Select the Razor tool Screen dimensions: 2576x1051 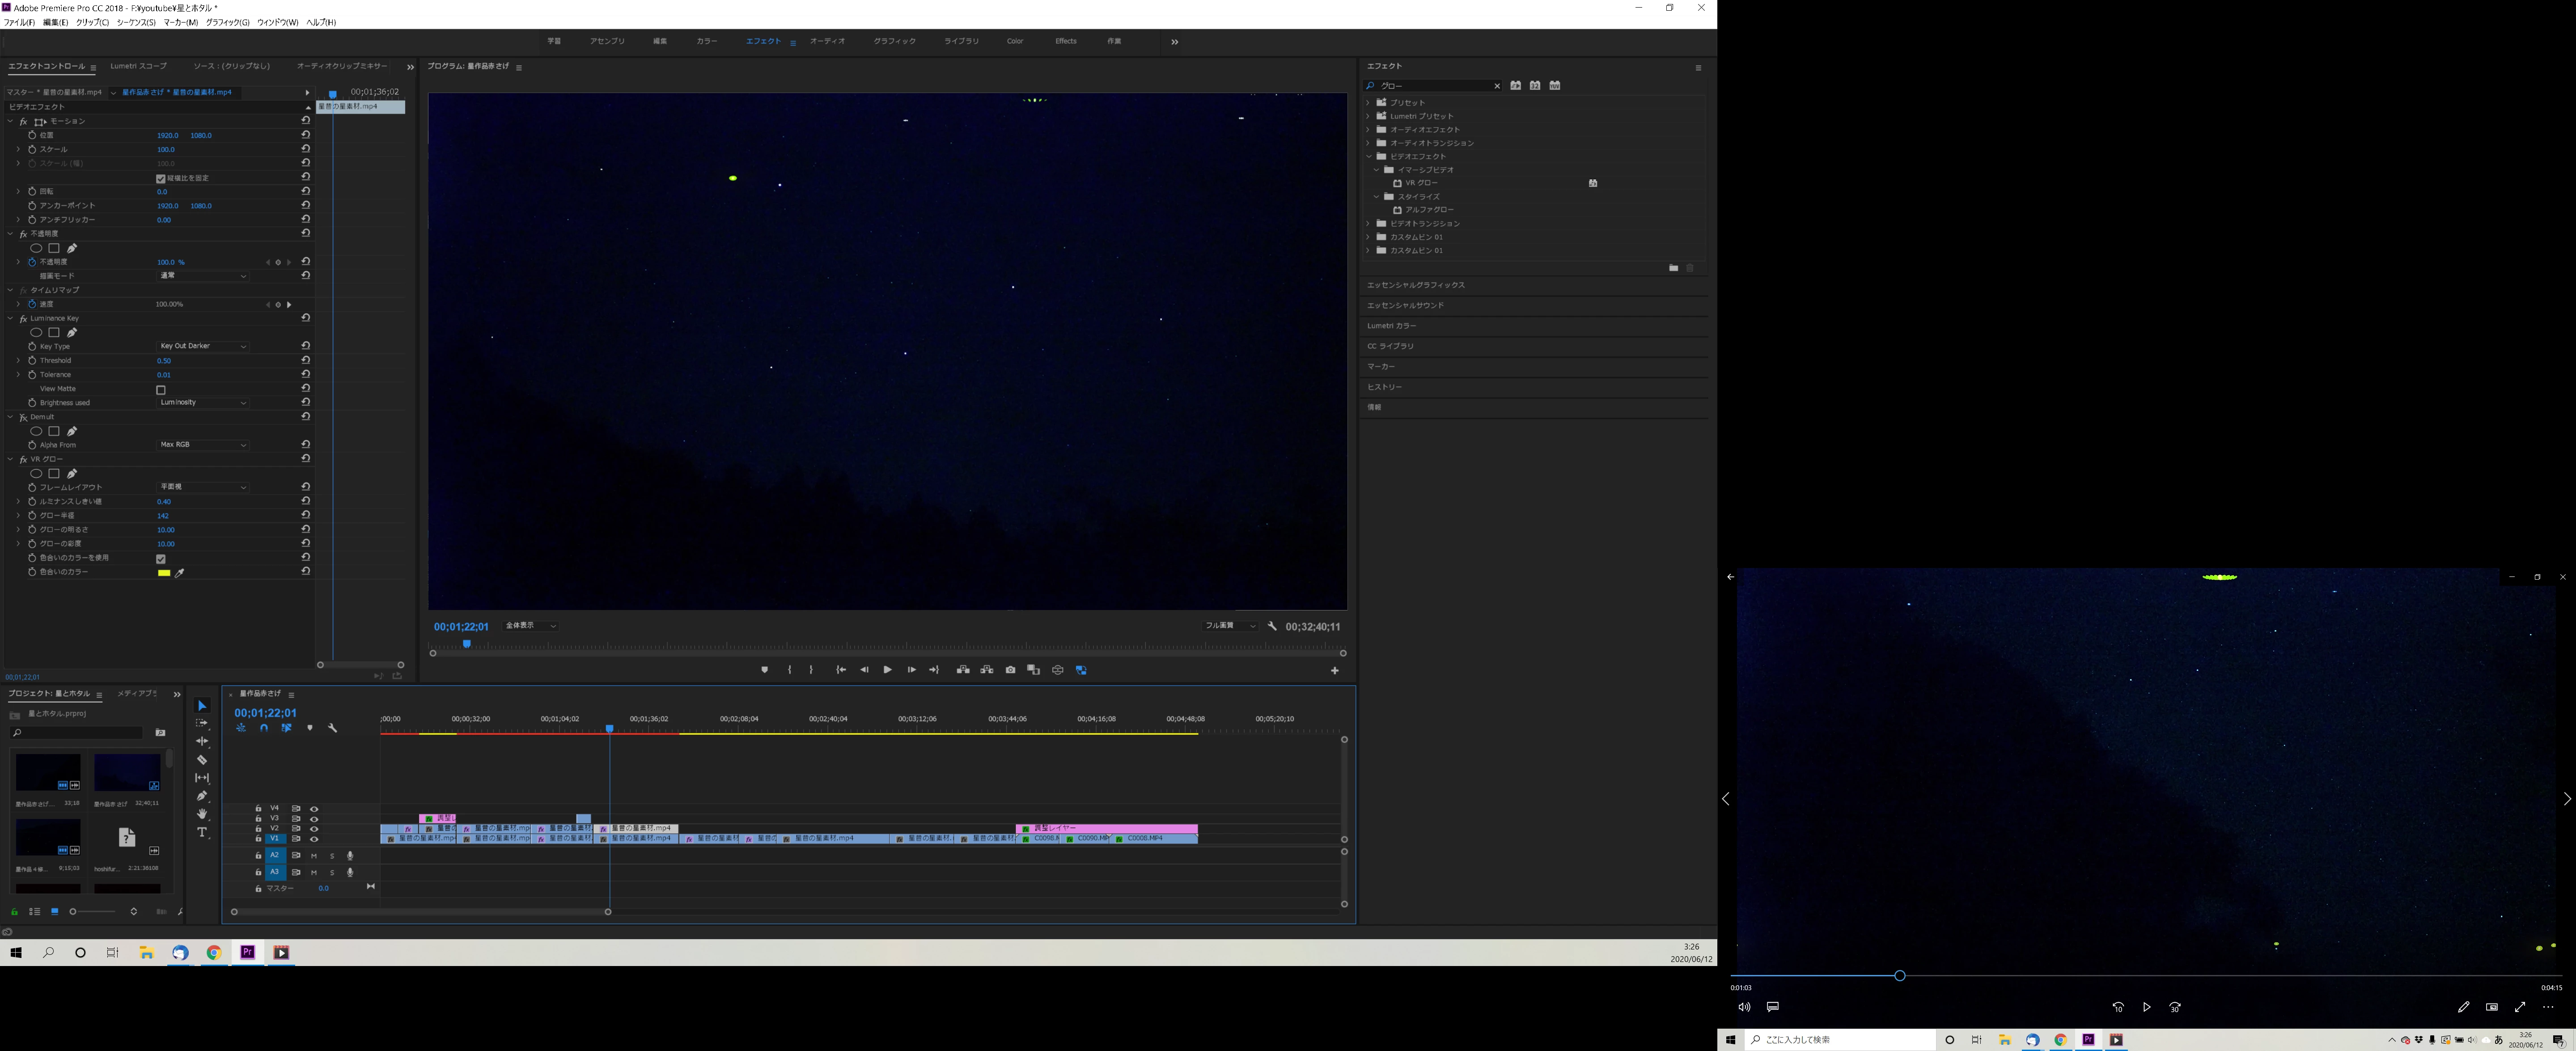point(202,760)
